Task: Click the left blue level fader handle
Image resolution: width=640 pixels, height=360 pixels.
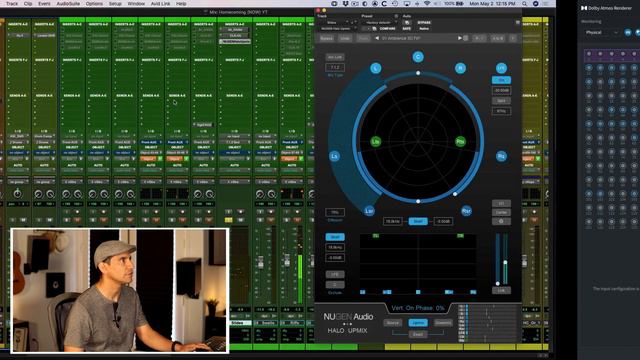Action: point(498,283)
